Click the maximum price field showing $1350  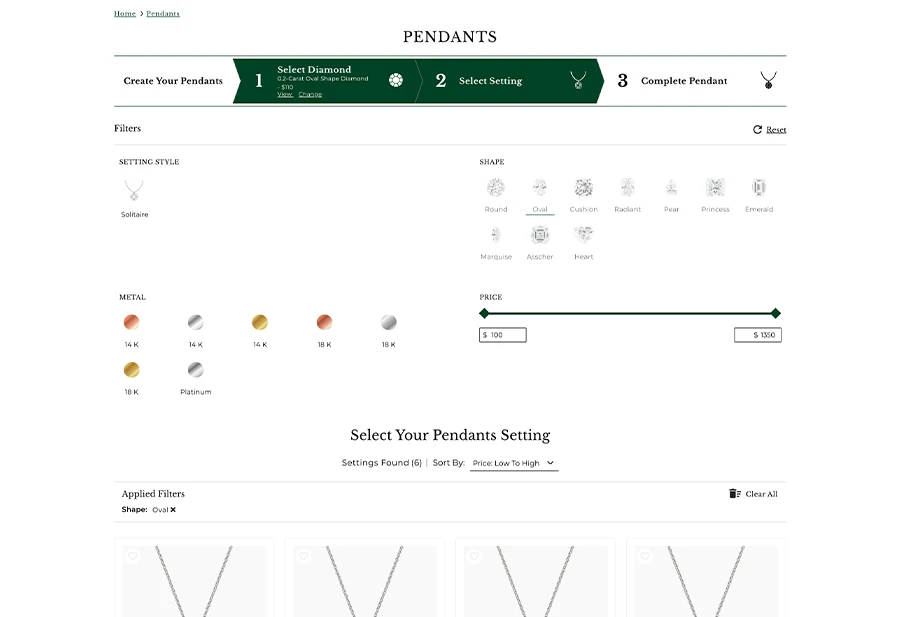click(x=758, y=335)
